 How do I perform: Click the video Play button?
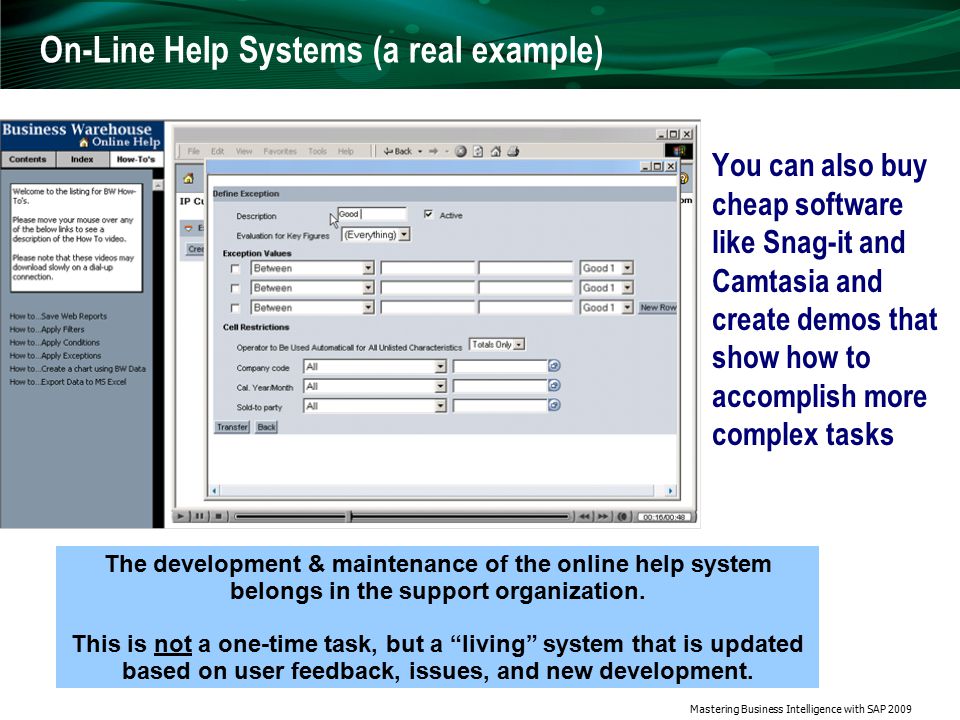(x=180, y=516)
